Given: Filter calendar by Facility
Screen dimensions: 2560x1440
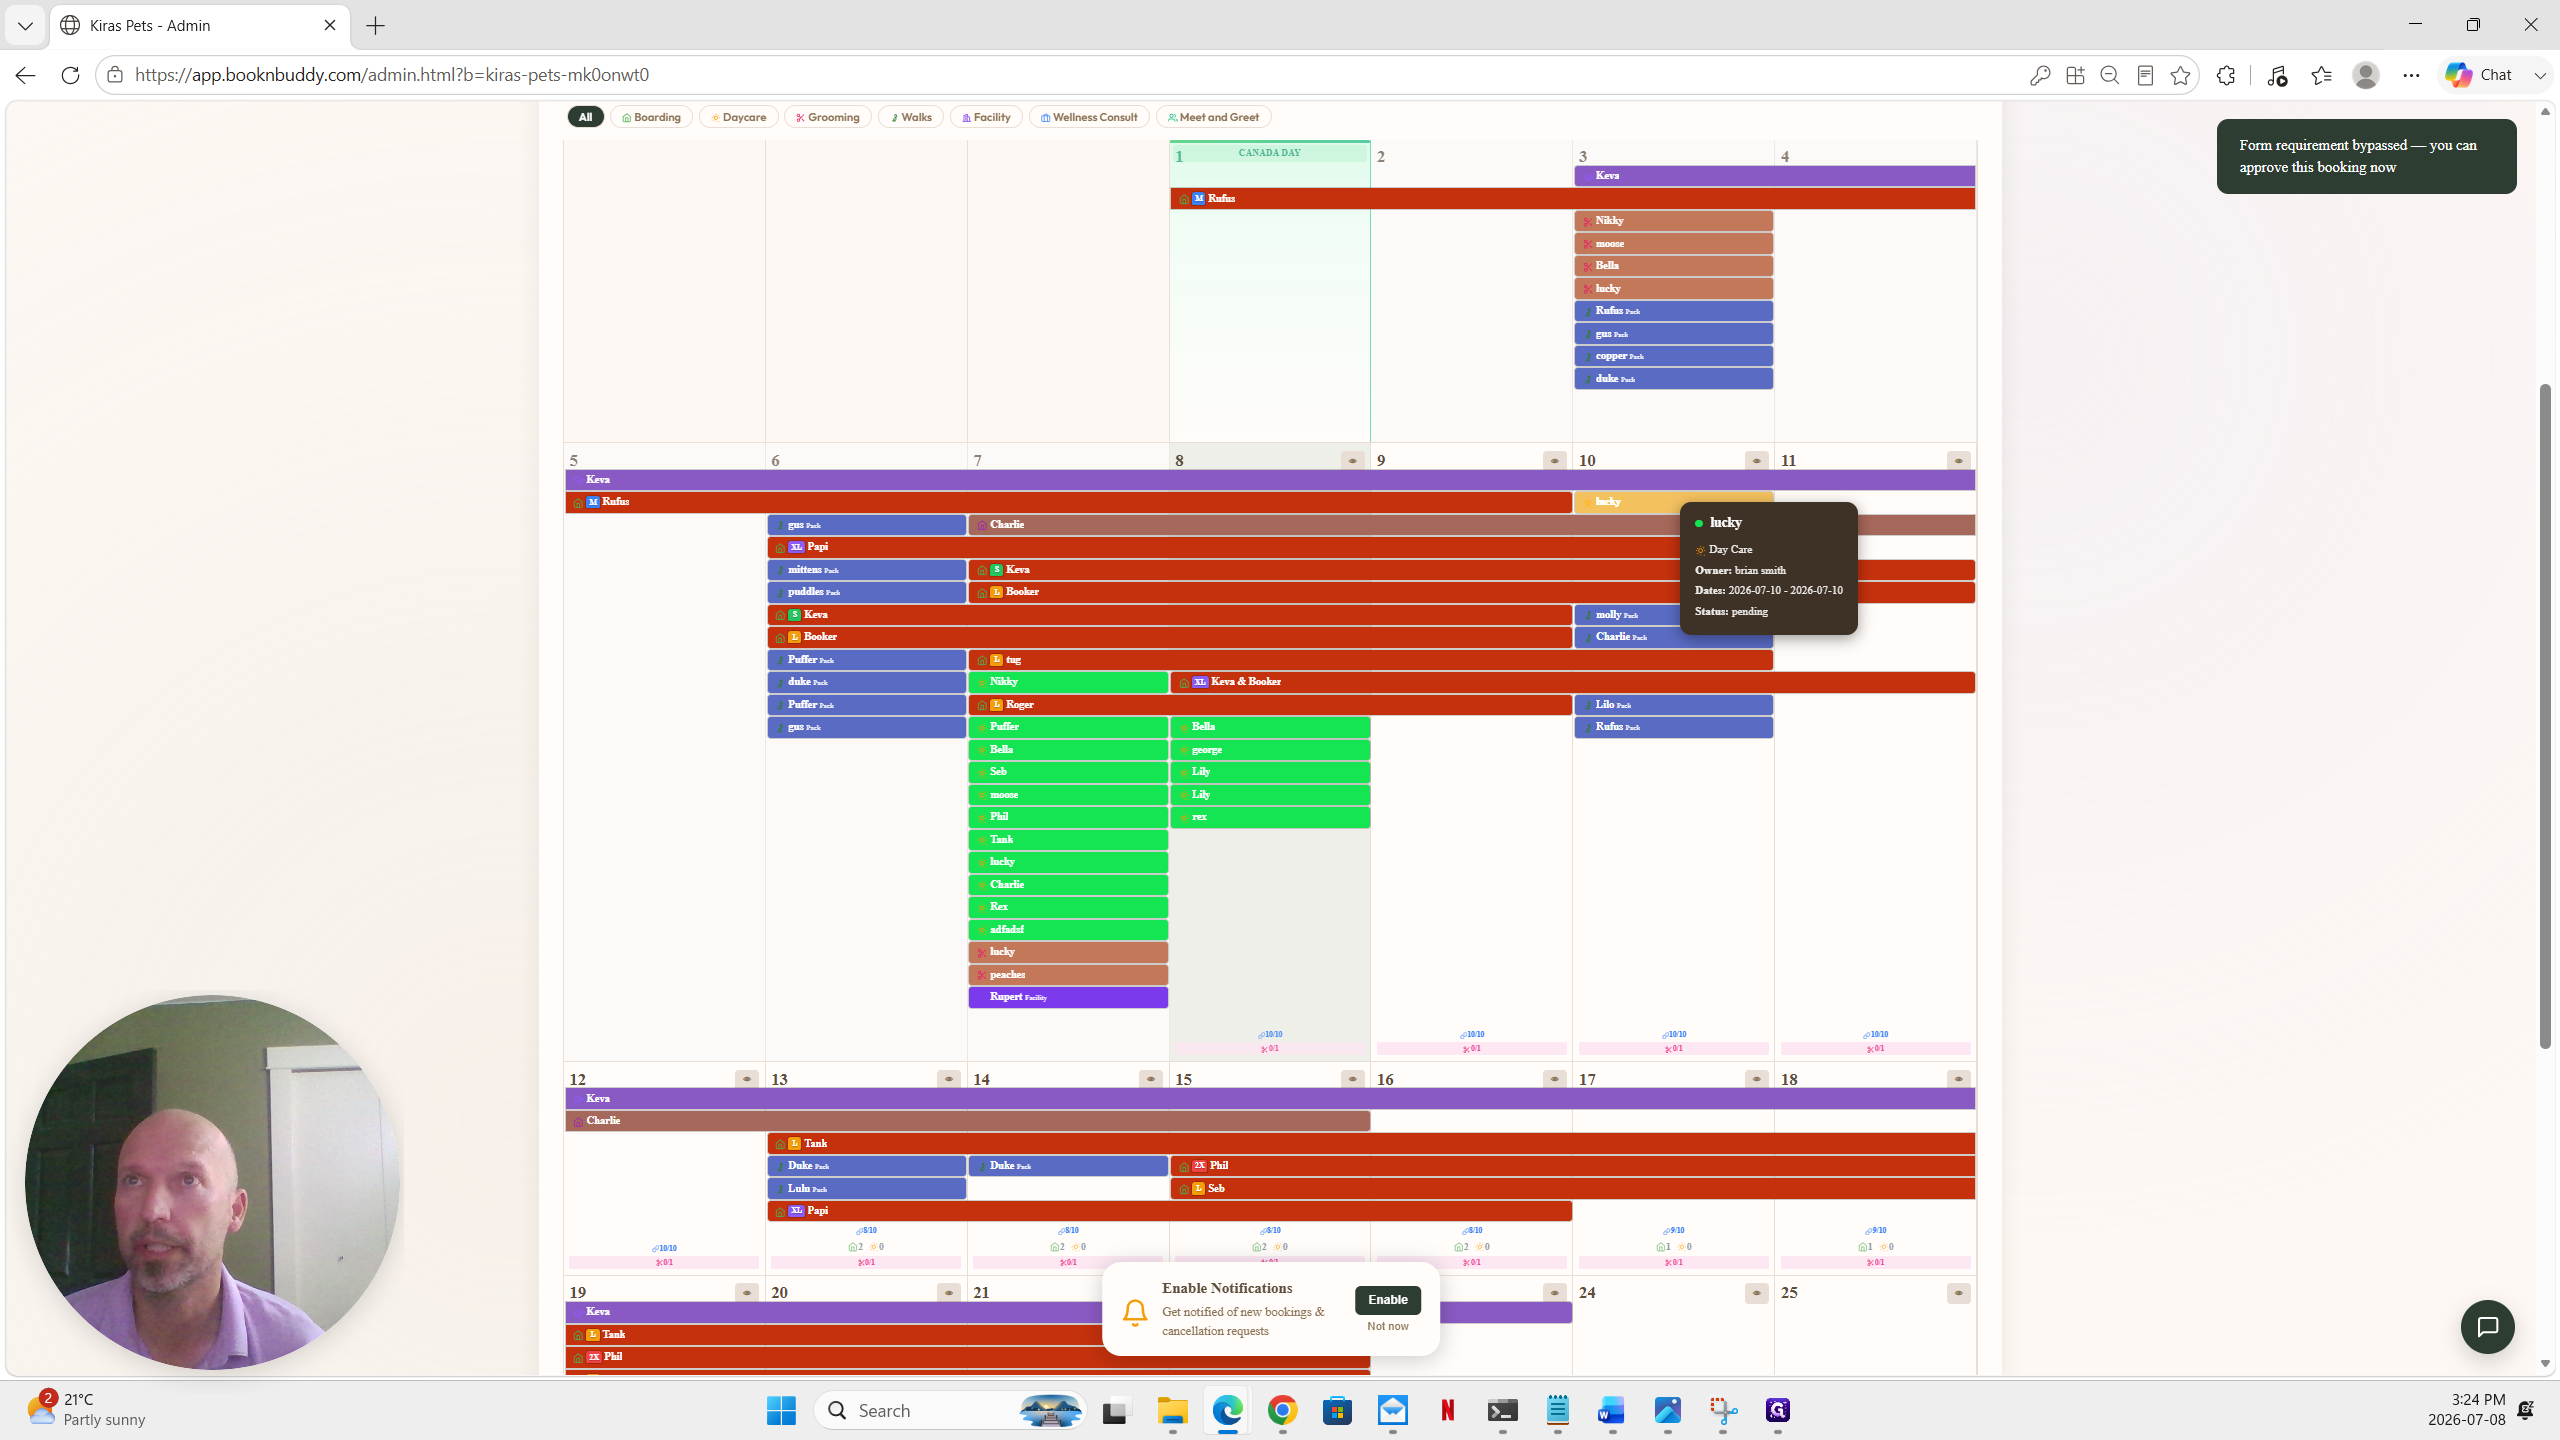Looking at the screenshot, I should click(x=985, y=117).
